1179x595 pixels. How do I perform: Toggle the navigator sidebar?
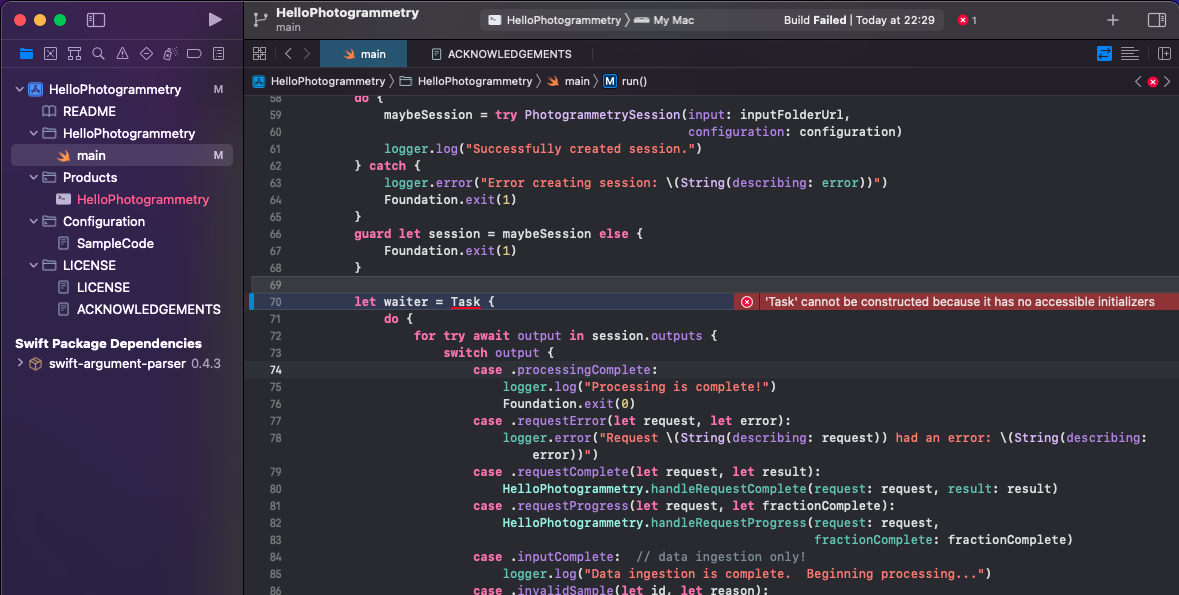coord(95,20)
